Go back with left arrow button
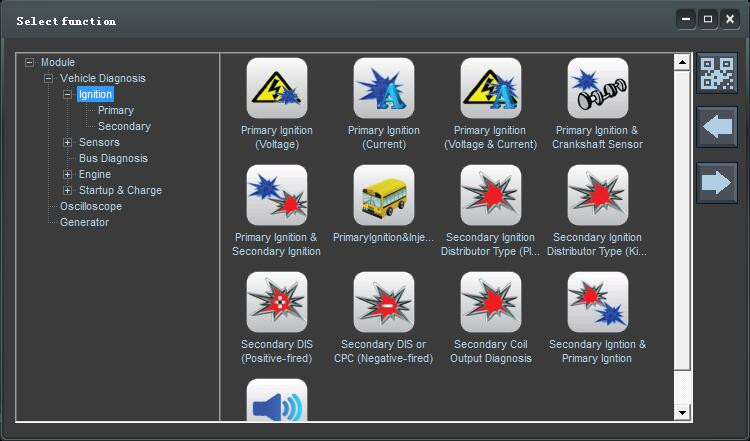This screenshot has height=441, width=750. click(x=717, y=127)
